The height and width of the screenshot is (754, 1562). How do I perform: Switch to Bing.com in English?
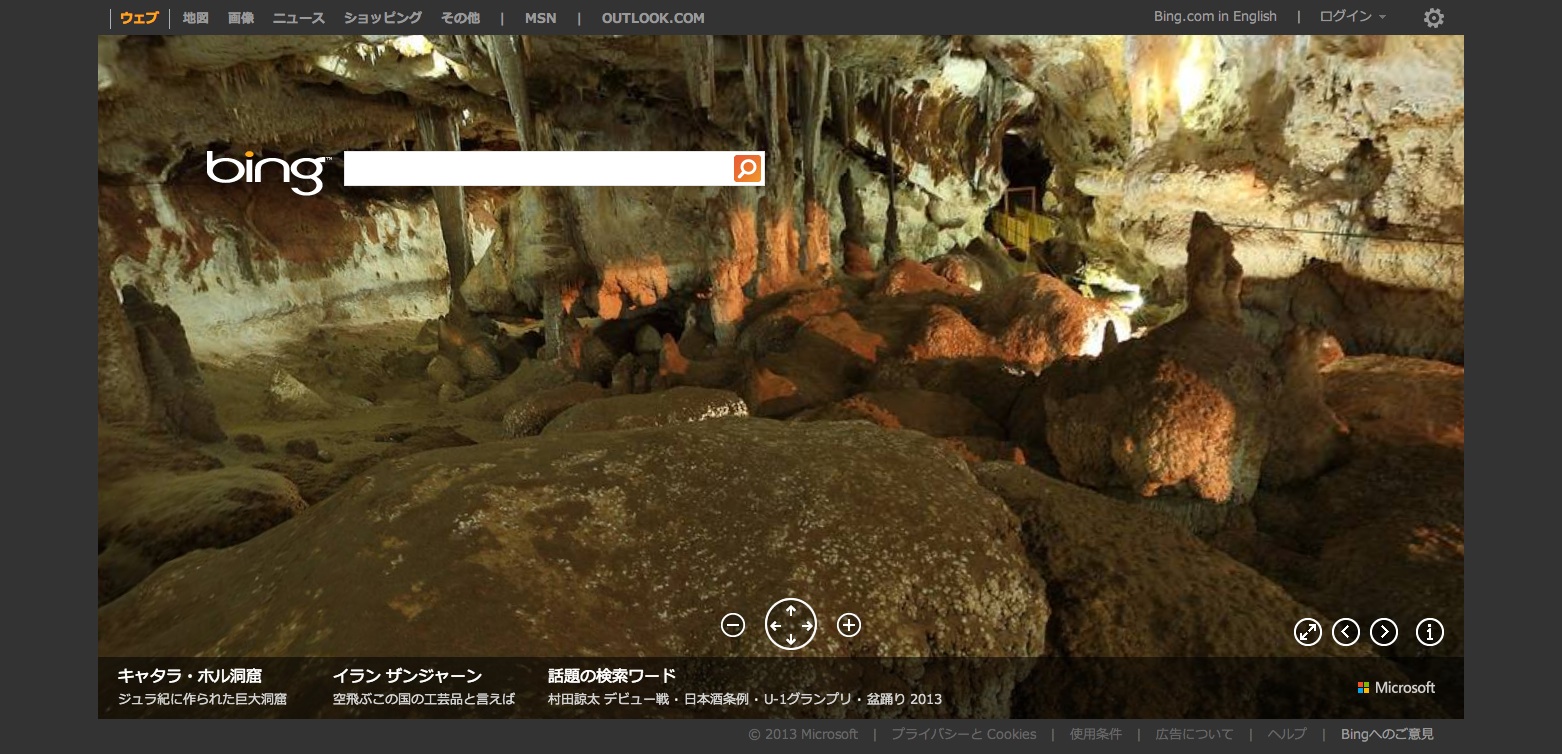1215,17
